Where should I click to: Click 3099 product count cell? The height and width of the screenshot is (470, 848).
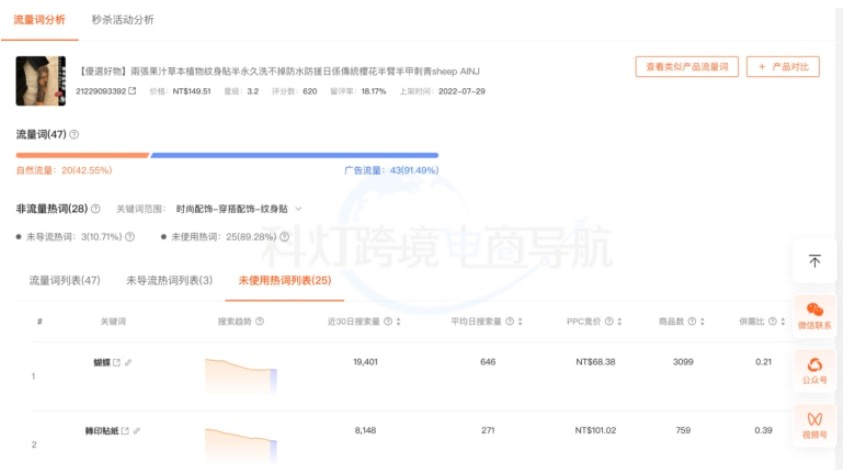[683, 362]
